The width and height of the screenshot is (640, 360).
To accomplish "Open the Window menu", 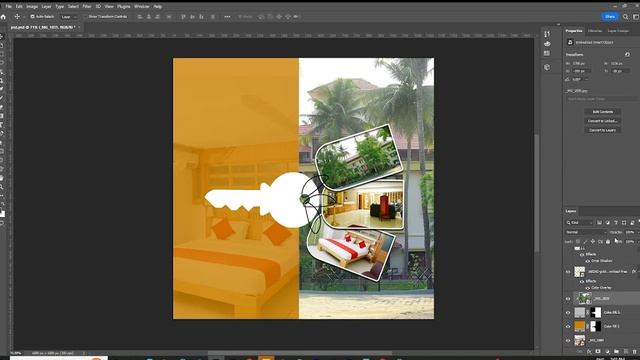I will coord(142,7).
